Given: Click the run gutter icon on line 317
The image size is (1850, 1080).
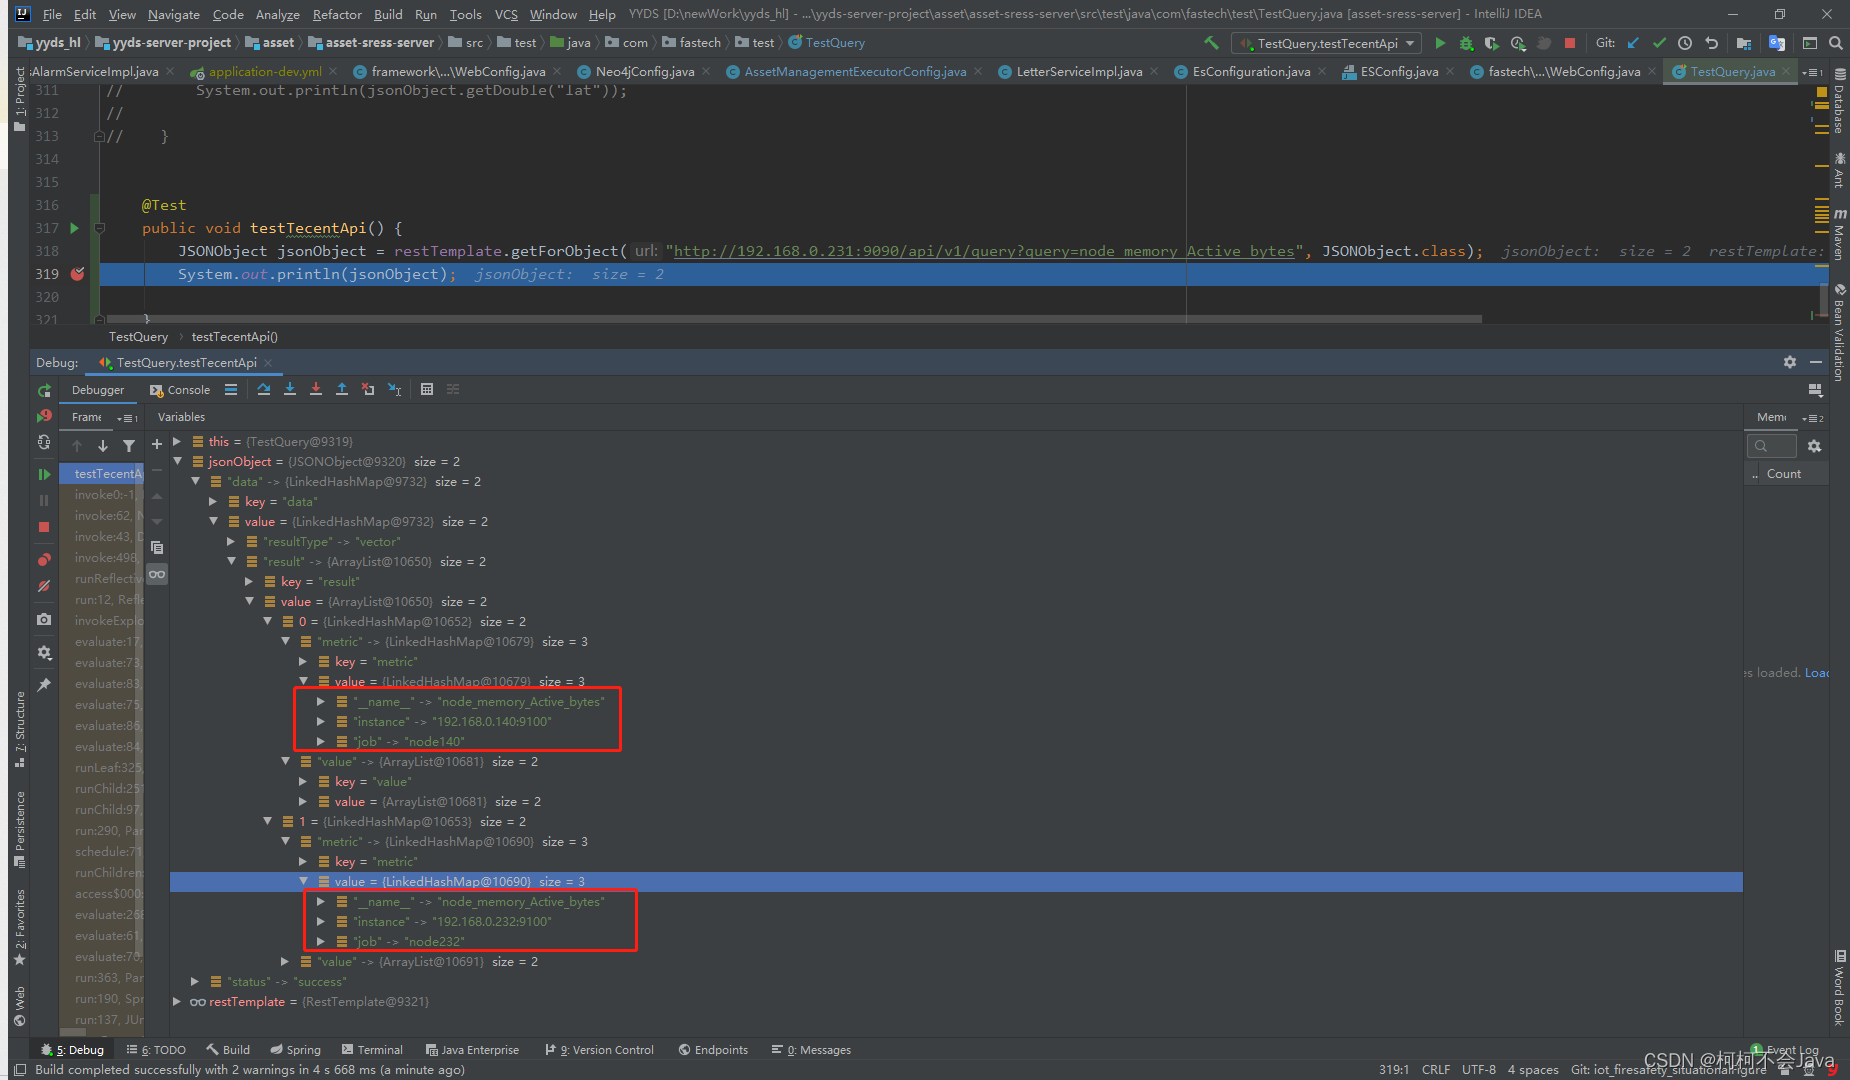Looking at the screenshot, I should pyautogui.click(x=74, y=228).
